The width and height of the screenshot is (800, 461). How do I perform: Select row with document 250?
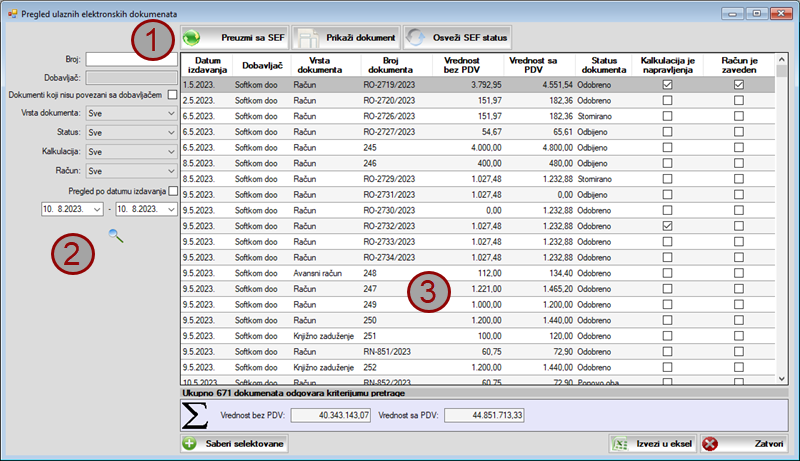click(x=478, y=320)
